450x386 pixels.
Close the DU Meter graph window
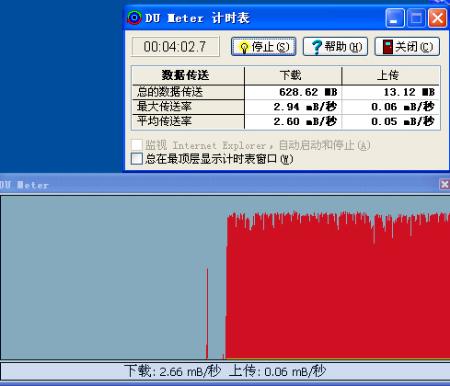point(444,184)
